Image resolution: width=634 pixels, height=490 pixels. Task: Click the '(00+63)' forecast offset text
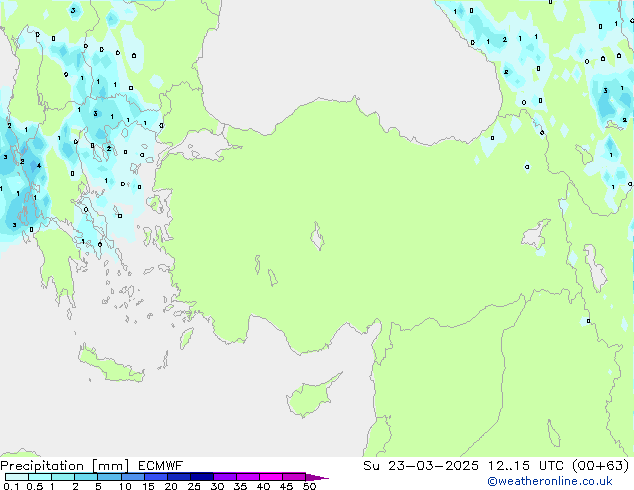pos(601,466)
